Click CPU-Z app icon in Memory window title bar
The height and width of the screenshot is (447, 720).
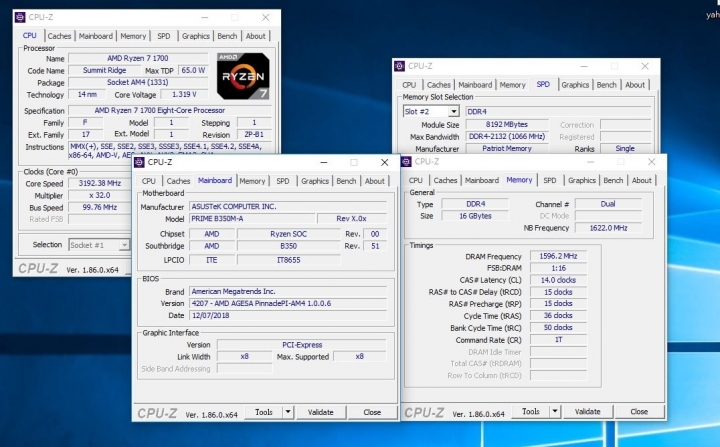click(406, 162)
